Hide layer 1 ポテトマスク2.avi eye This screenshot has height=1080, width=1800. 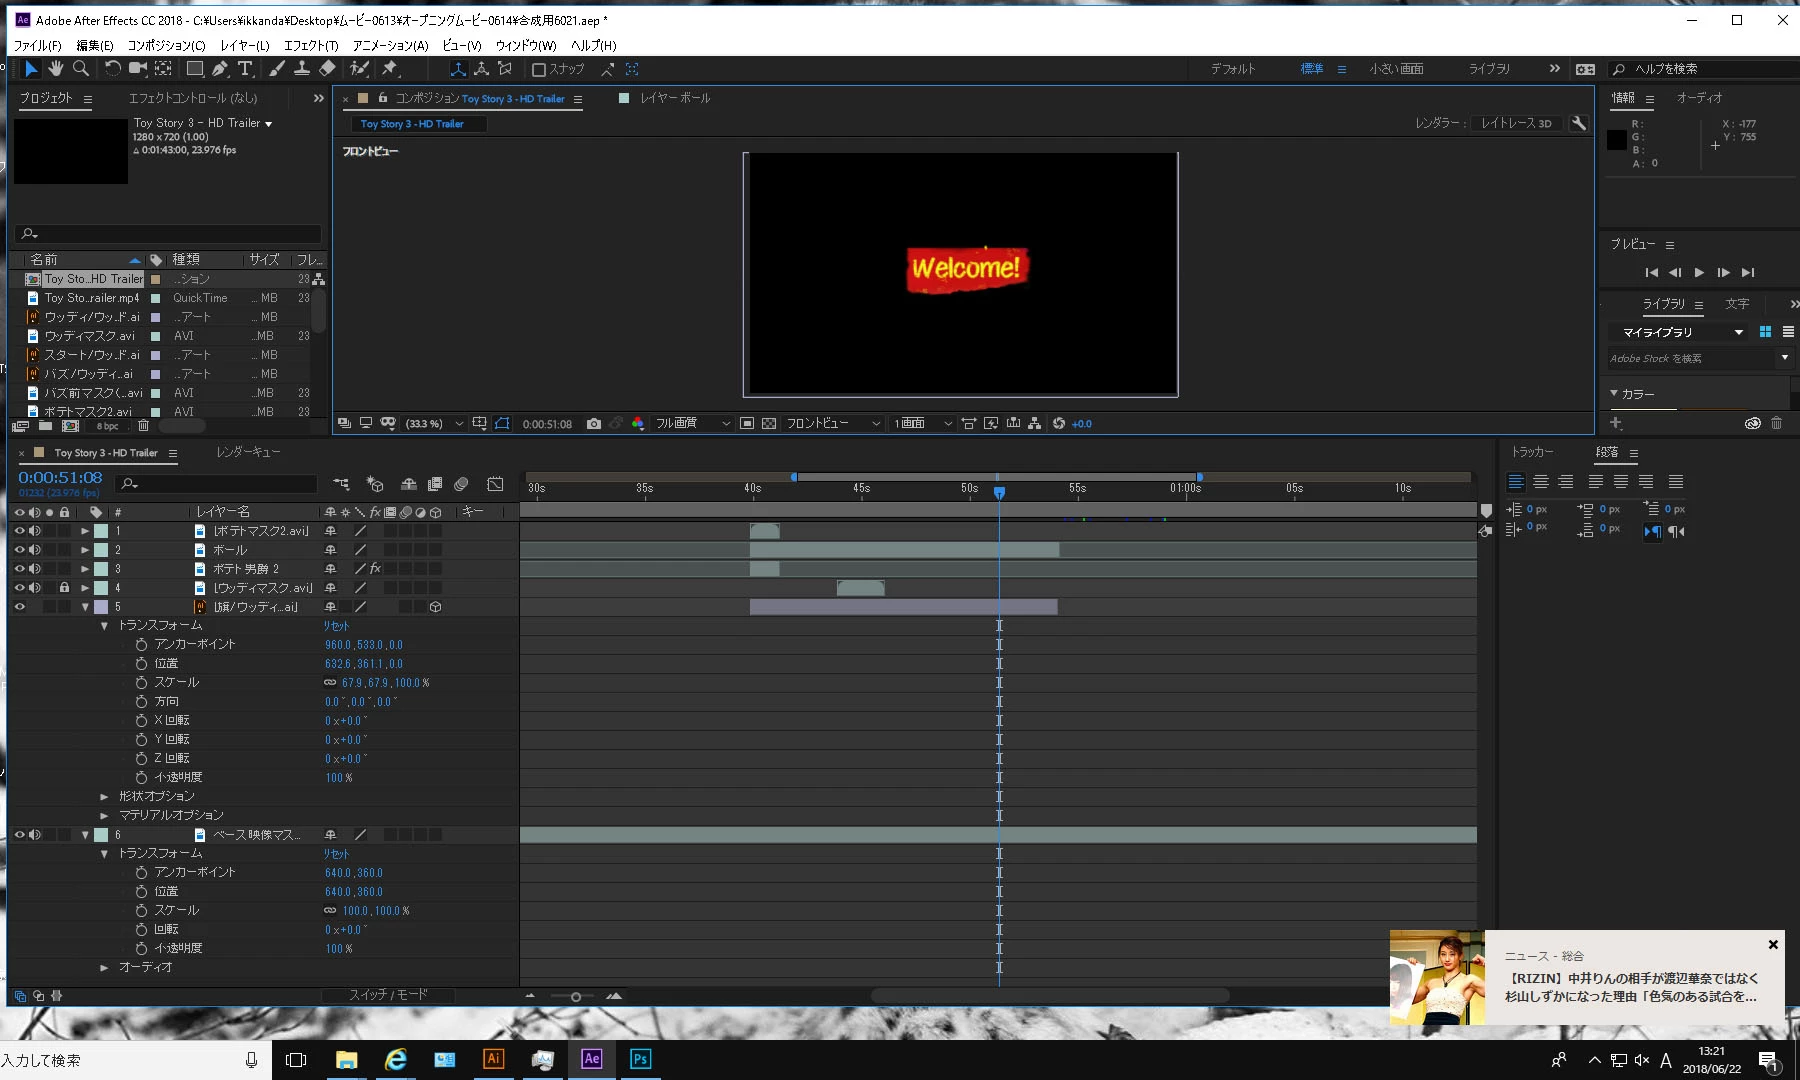[x=19, y=531]
